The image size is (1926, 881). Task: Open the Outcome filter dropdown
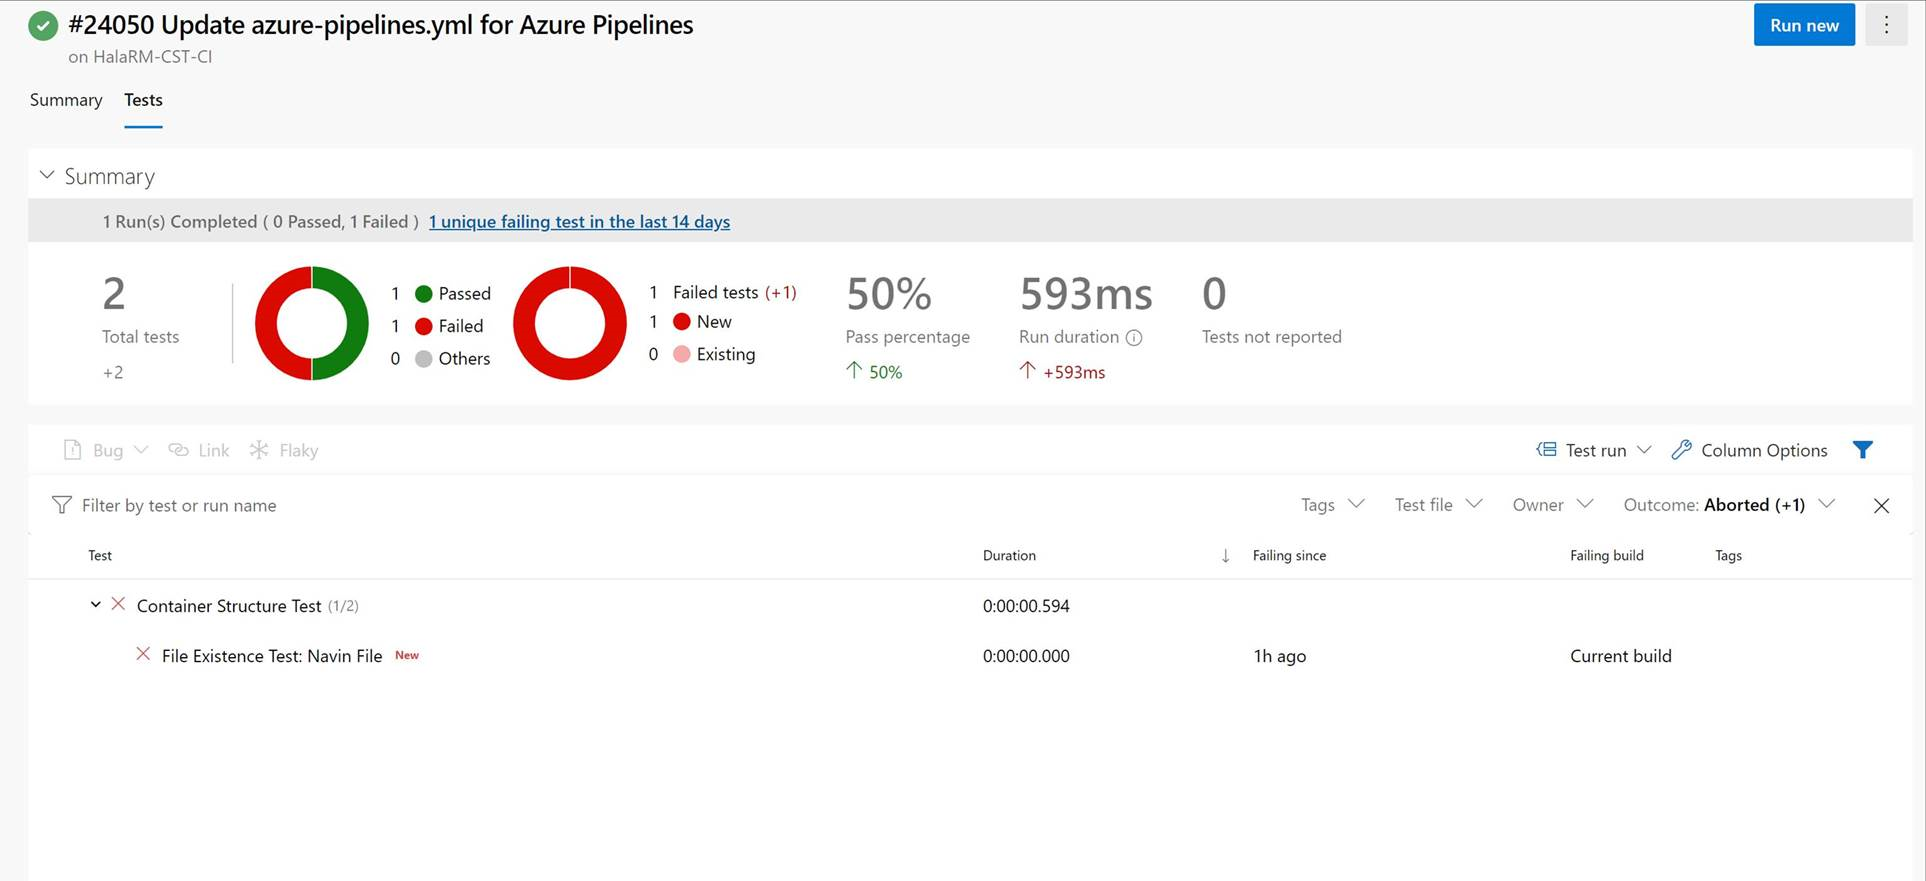[1728, 505]
